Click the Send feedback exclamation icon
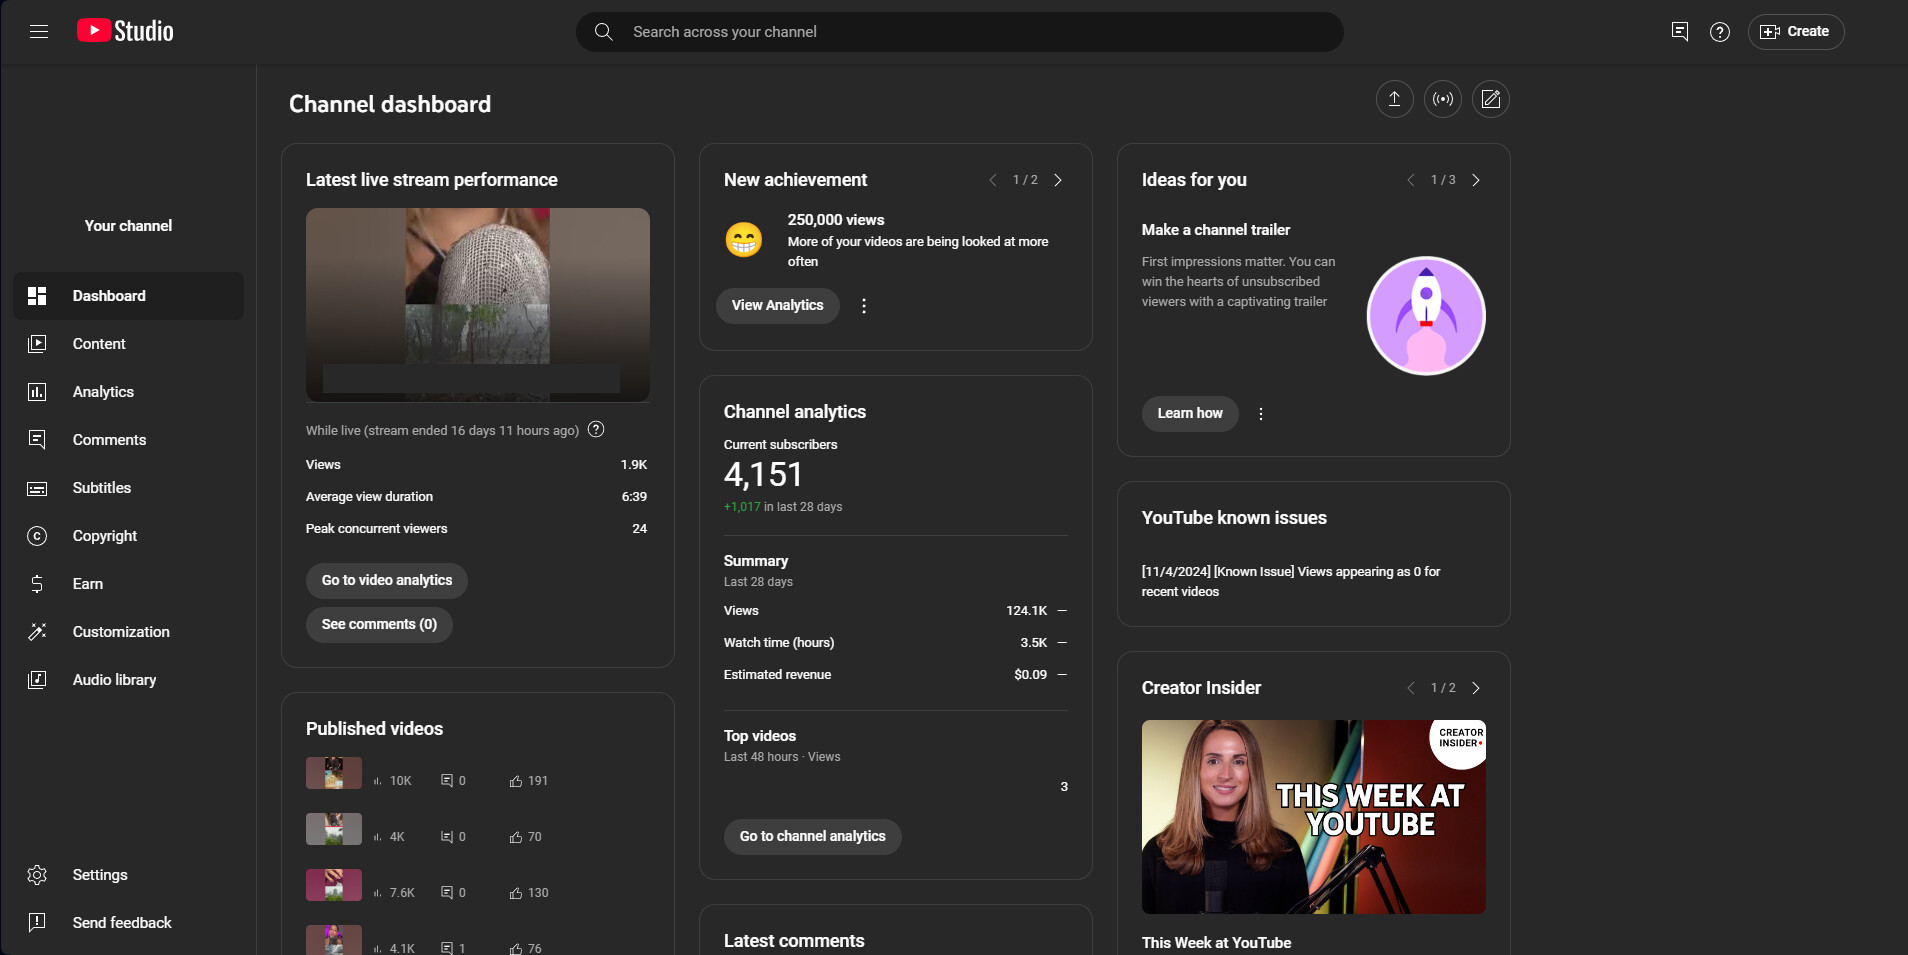Screen dimensions: 1908x955 (37, 923)
